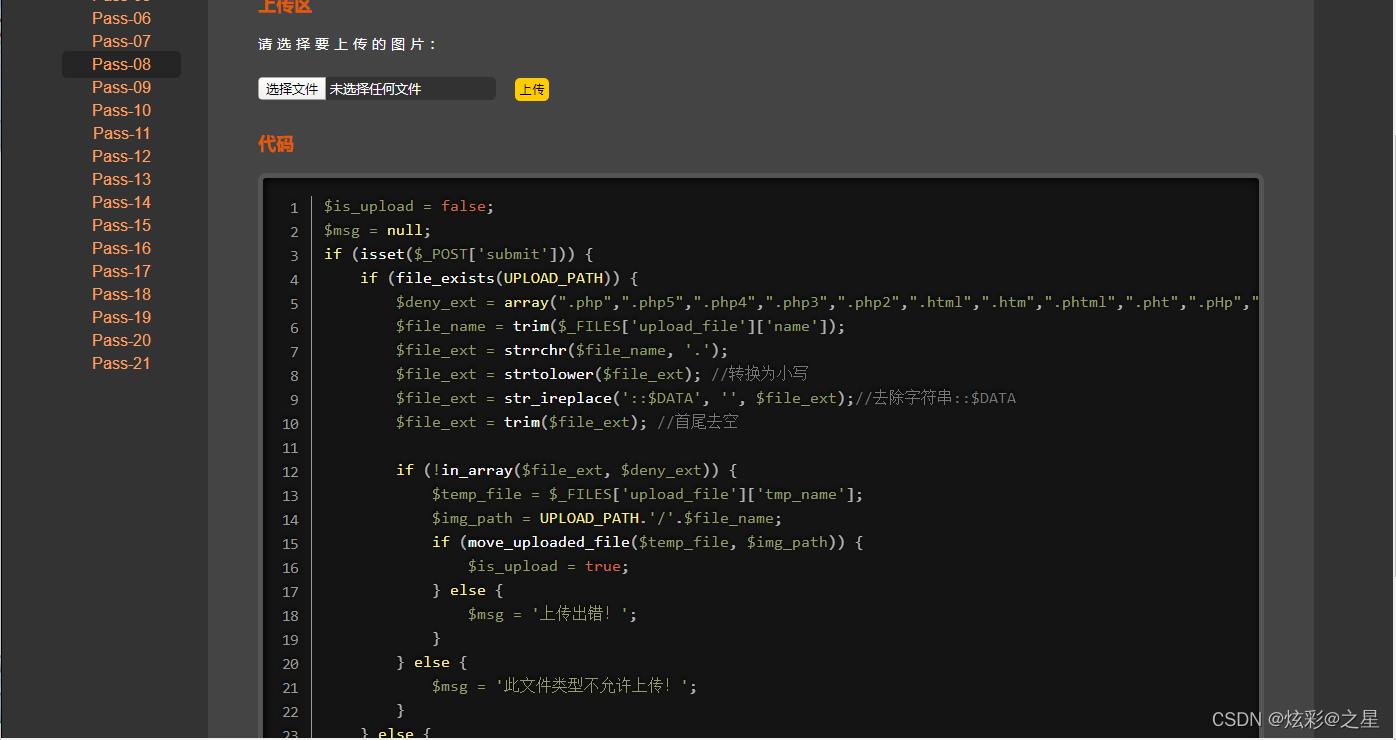1396x740 pixels.
Task: Go to Pass-11 level
Action: coord(121,133)
